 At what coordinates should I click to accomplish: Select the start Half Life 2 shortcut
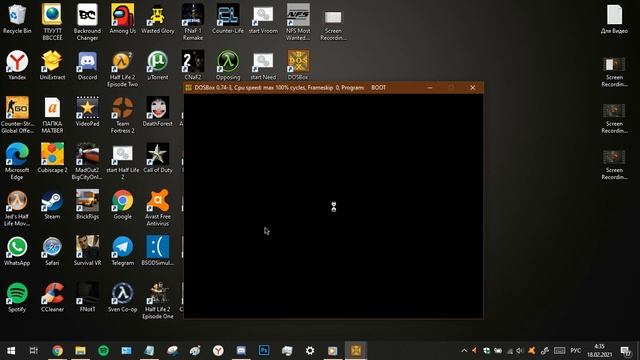122,162
